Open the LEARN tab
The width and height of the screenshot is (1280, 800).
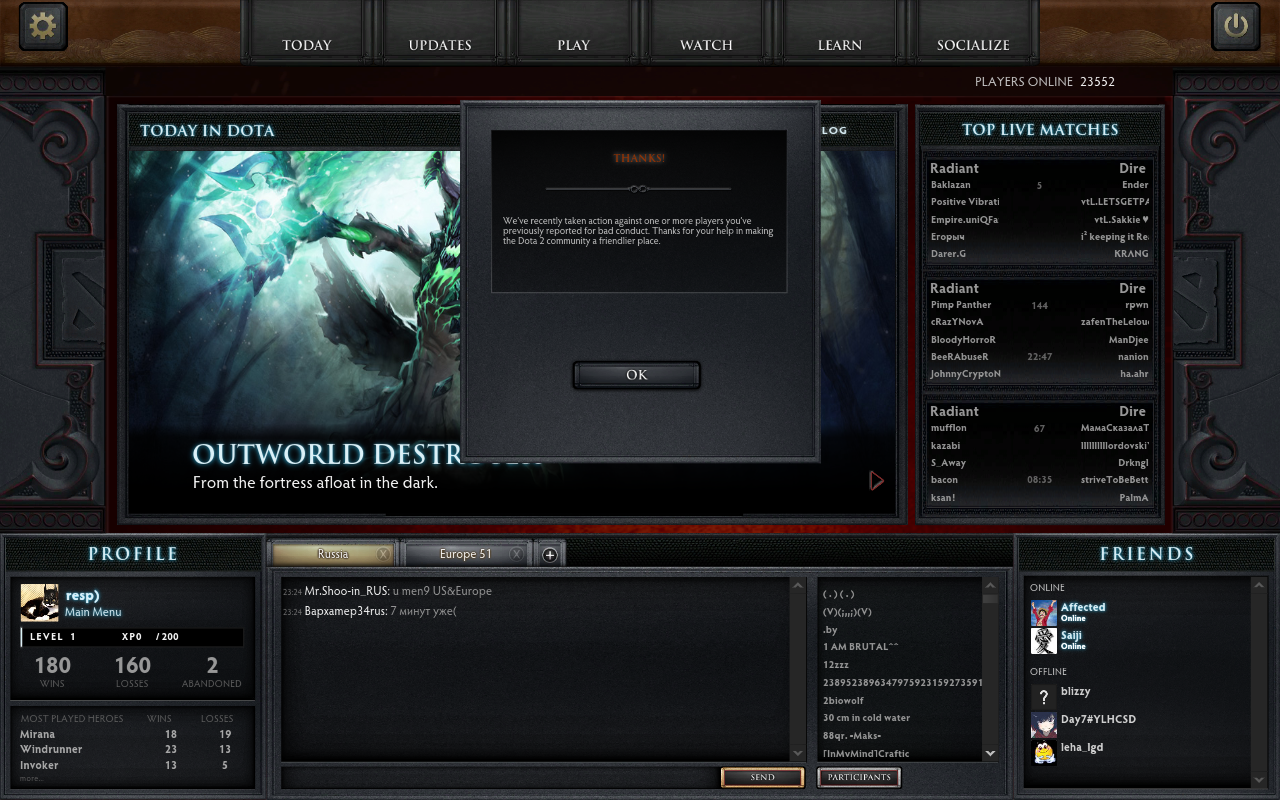[x=840, y=44]
